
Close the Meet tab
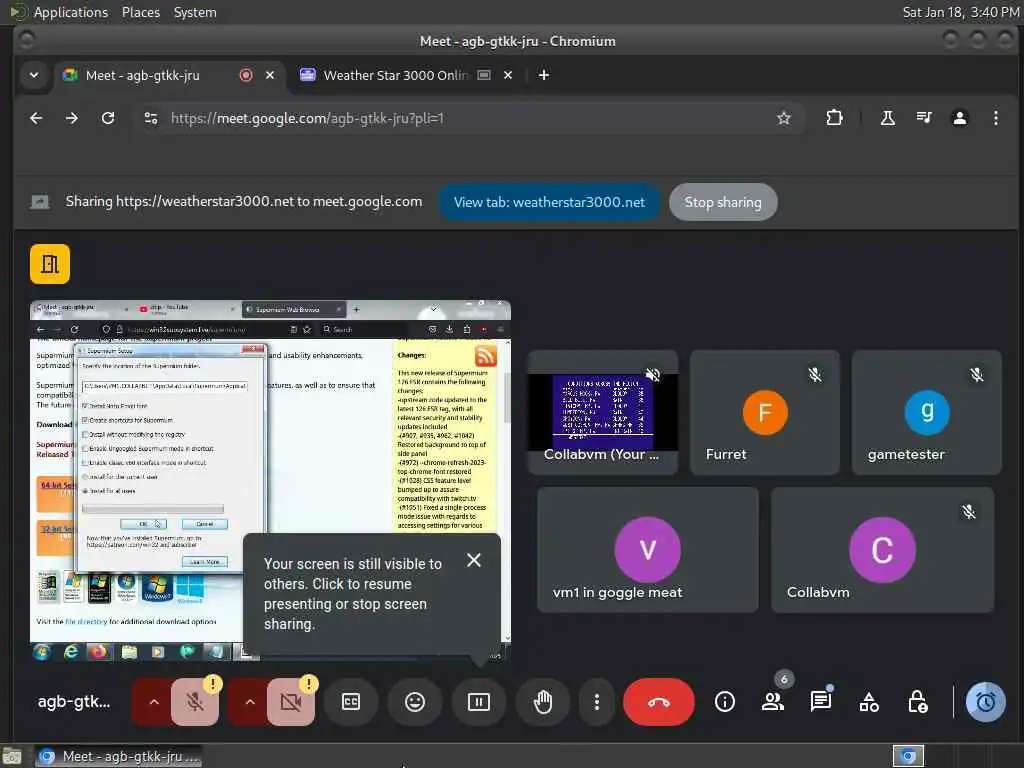point(270,75)
